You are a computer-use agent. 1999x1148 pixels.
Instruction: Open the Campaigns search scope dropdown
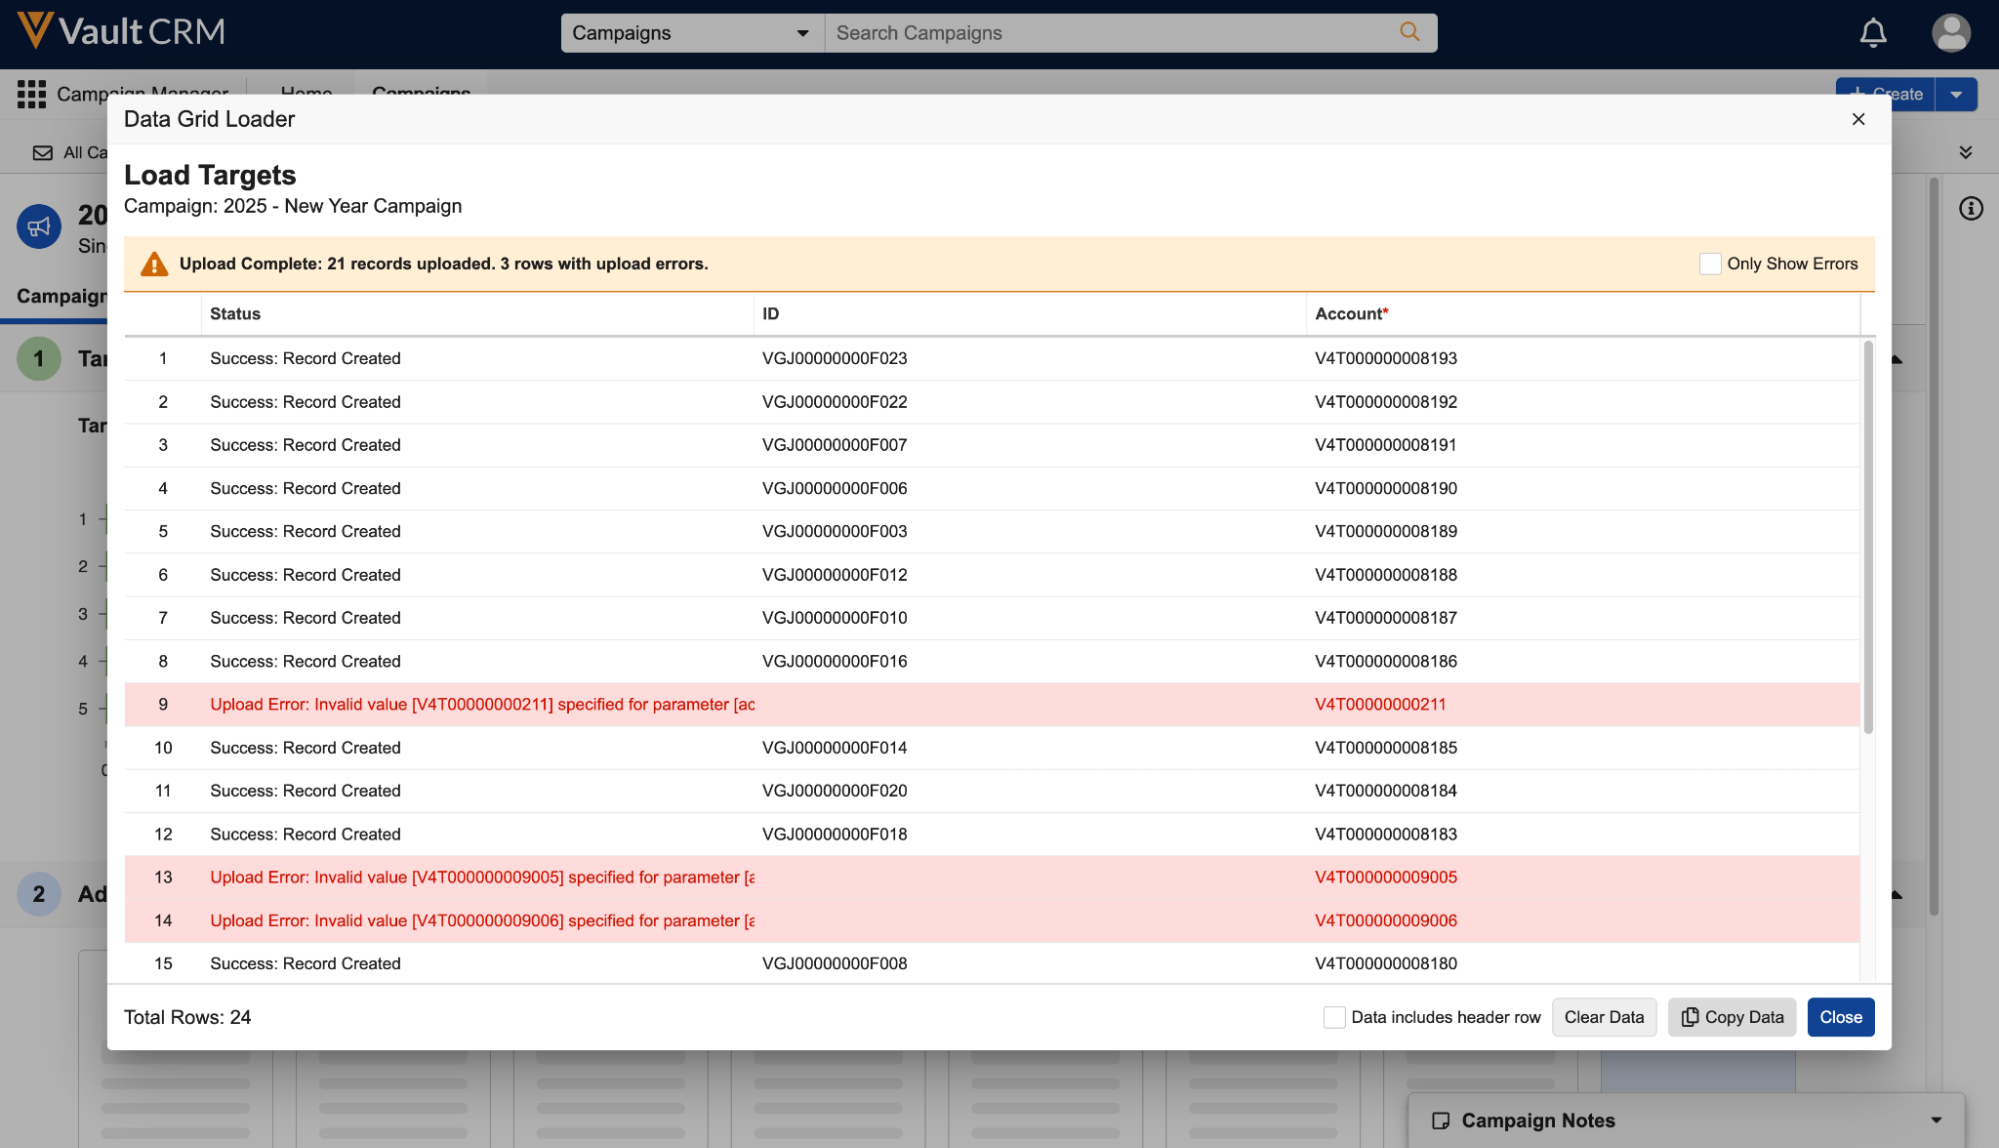click(691, 33)
